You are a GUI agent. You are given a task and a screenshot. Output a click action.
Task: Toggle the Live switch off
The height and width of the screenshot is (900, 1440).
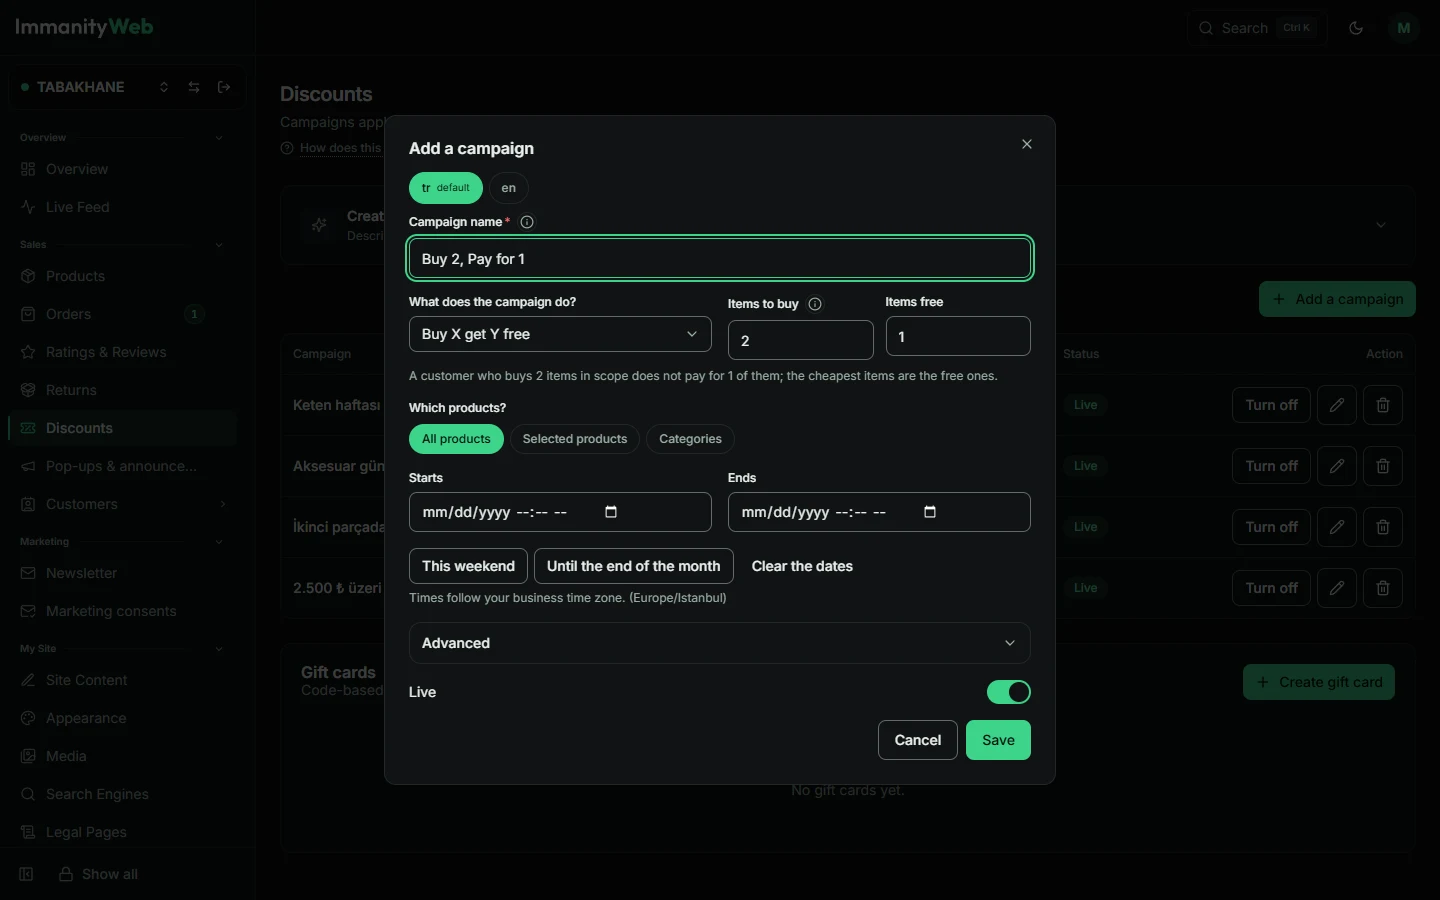[1008, 692]
